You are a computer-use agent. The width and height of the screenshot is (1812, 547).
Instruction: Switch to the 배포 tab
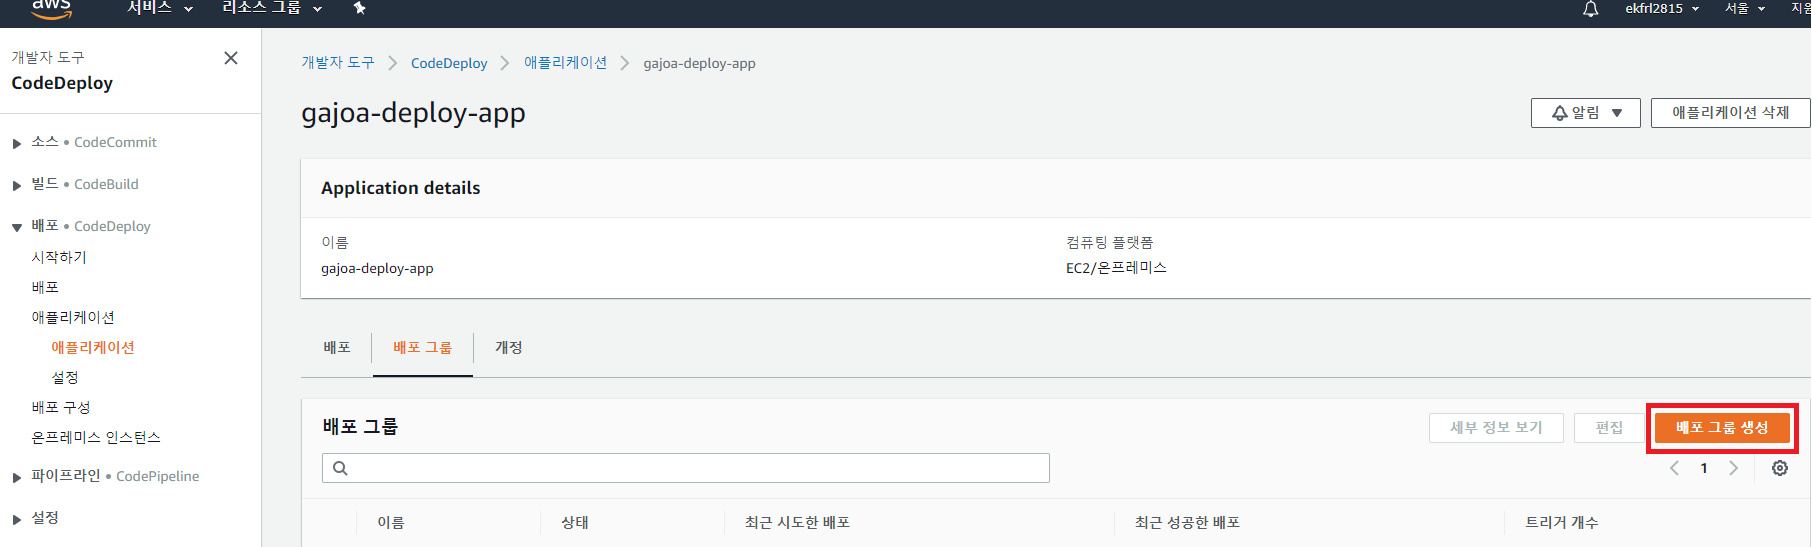tap(337, 347)
